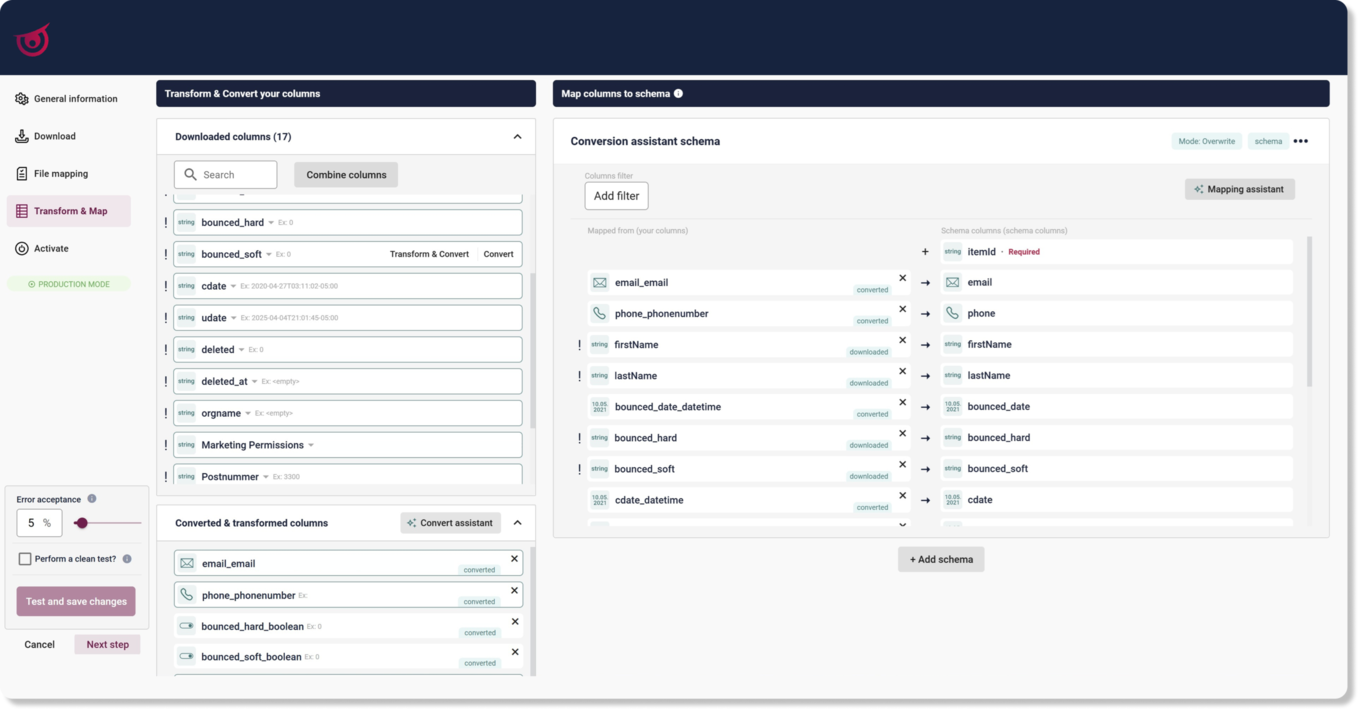Collapse Downloaded columns panel

click(x=517, y=137)
